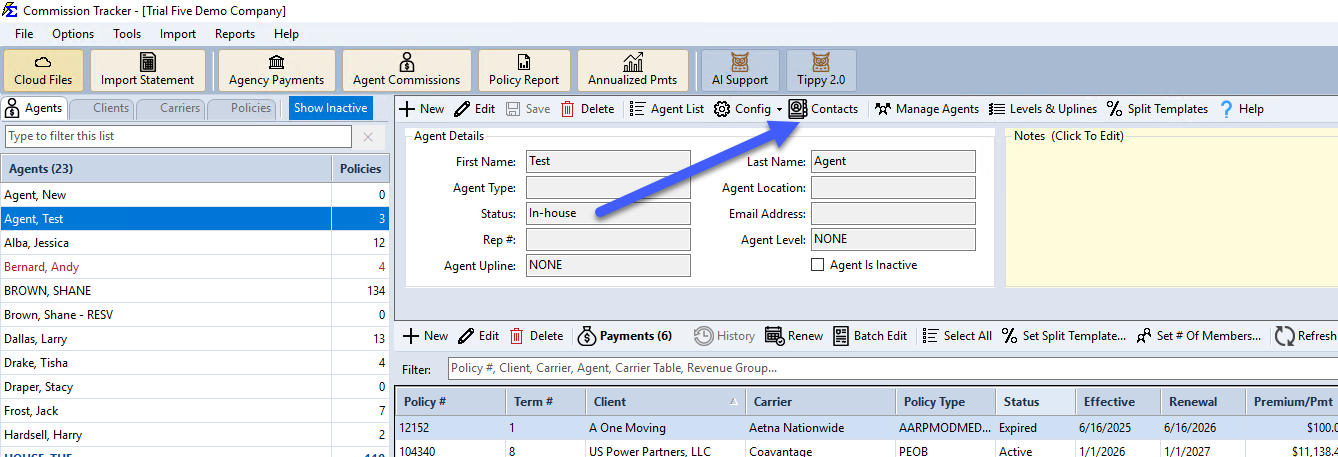
Task: Open Policy Report
Action: (x=524, y=70)
